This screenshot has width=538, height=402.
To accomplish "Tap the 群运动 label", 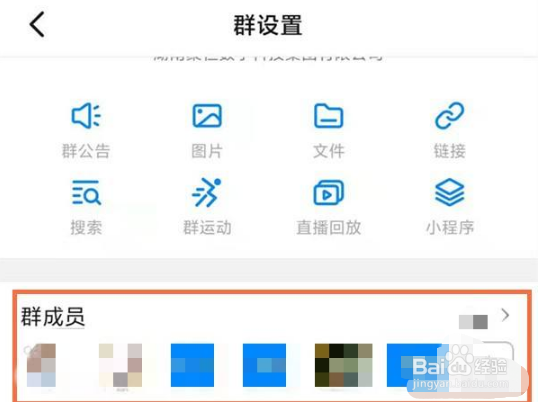I will coord(207,227).
